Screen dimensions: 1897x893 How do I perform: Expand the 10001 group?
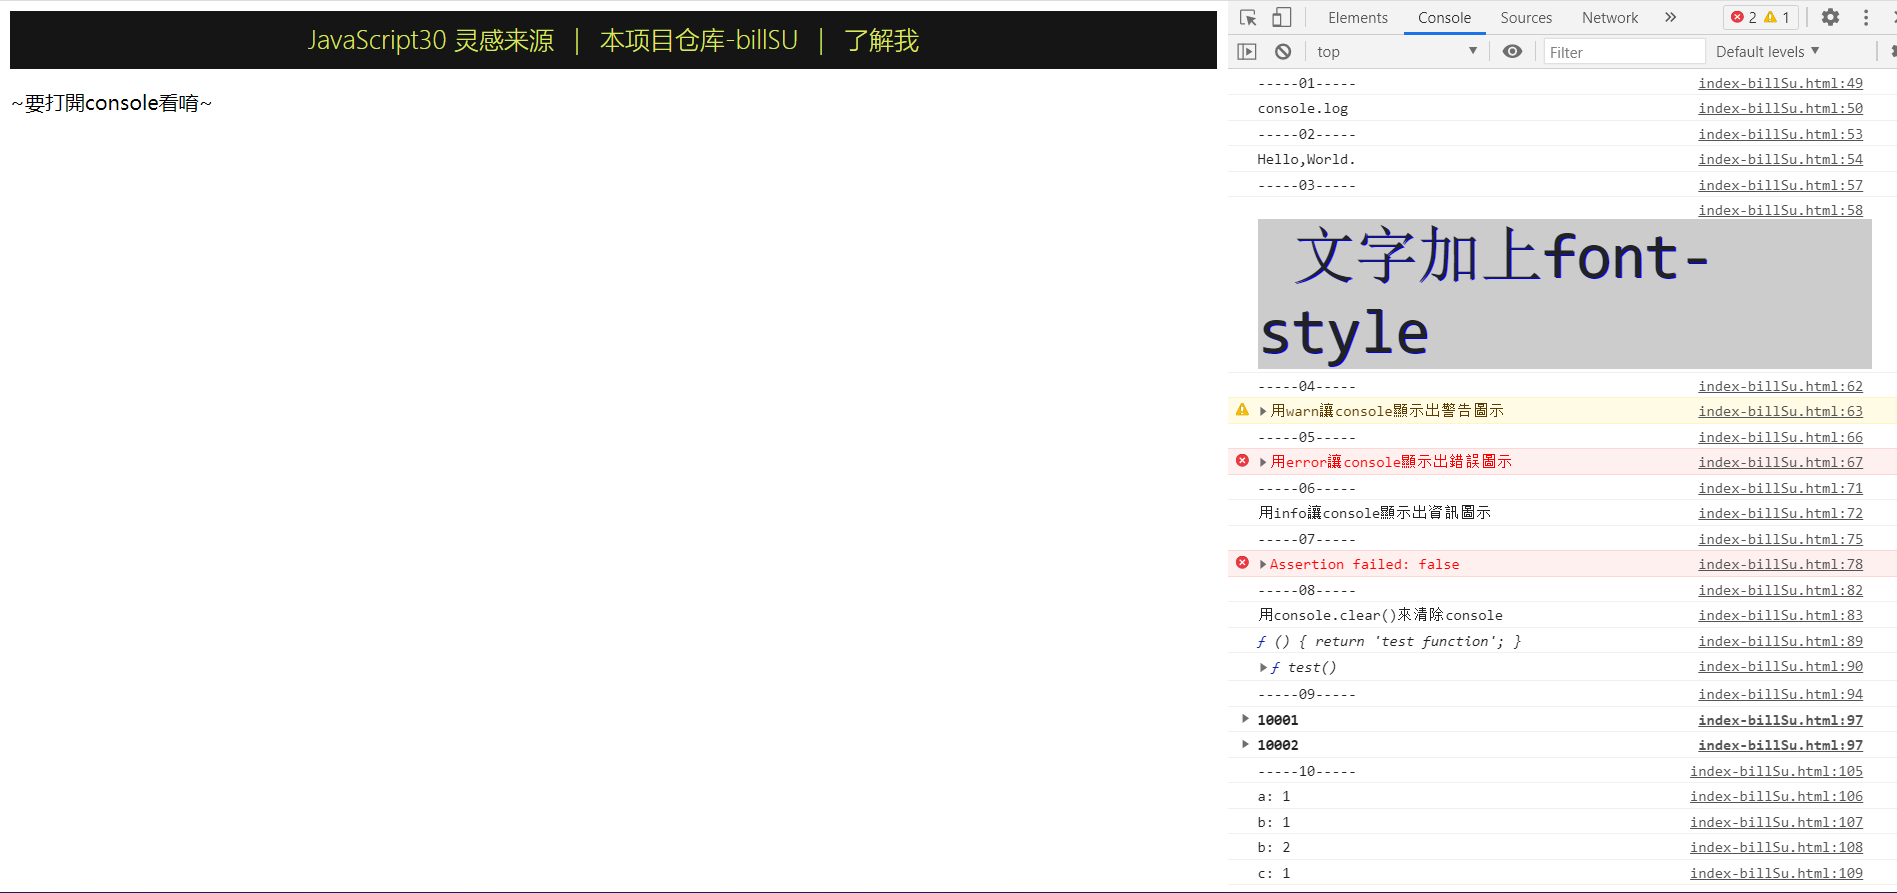point(1245,718)
